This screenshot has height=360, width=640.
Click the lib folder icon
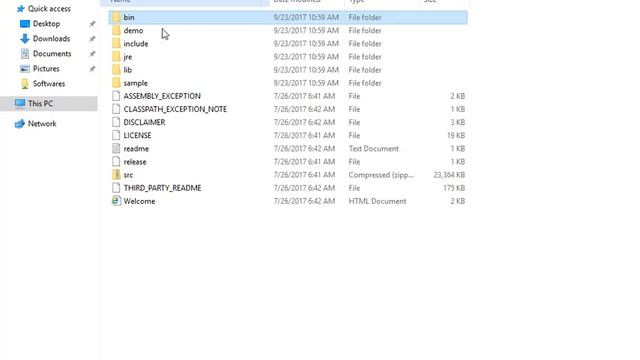pyautogui.click(x=116, y=70)
